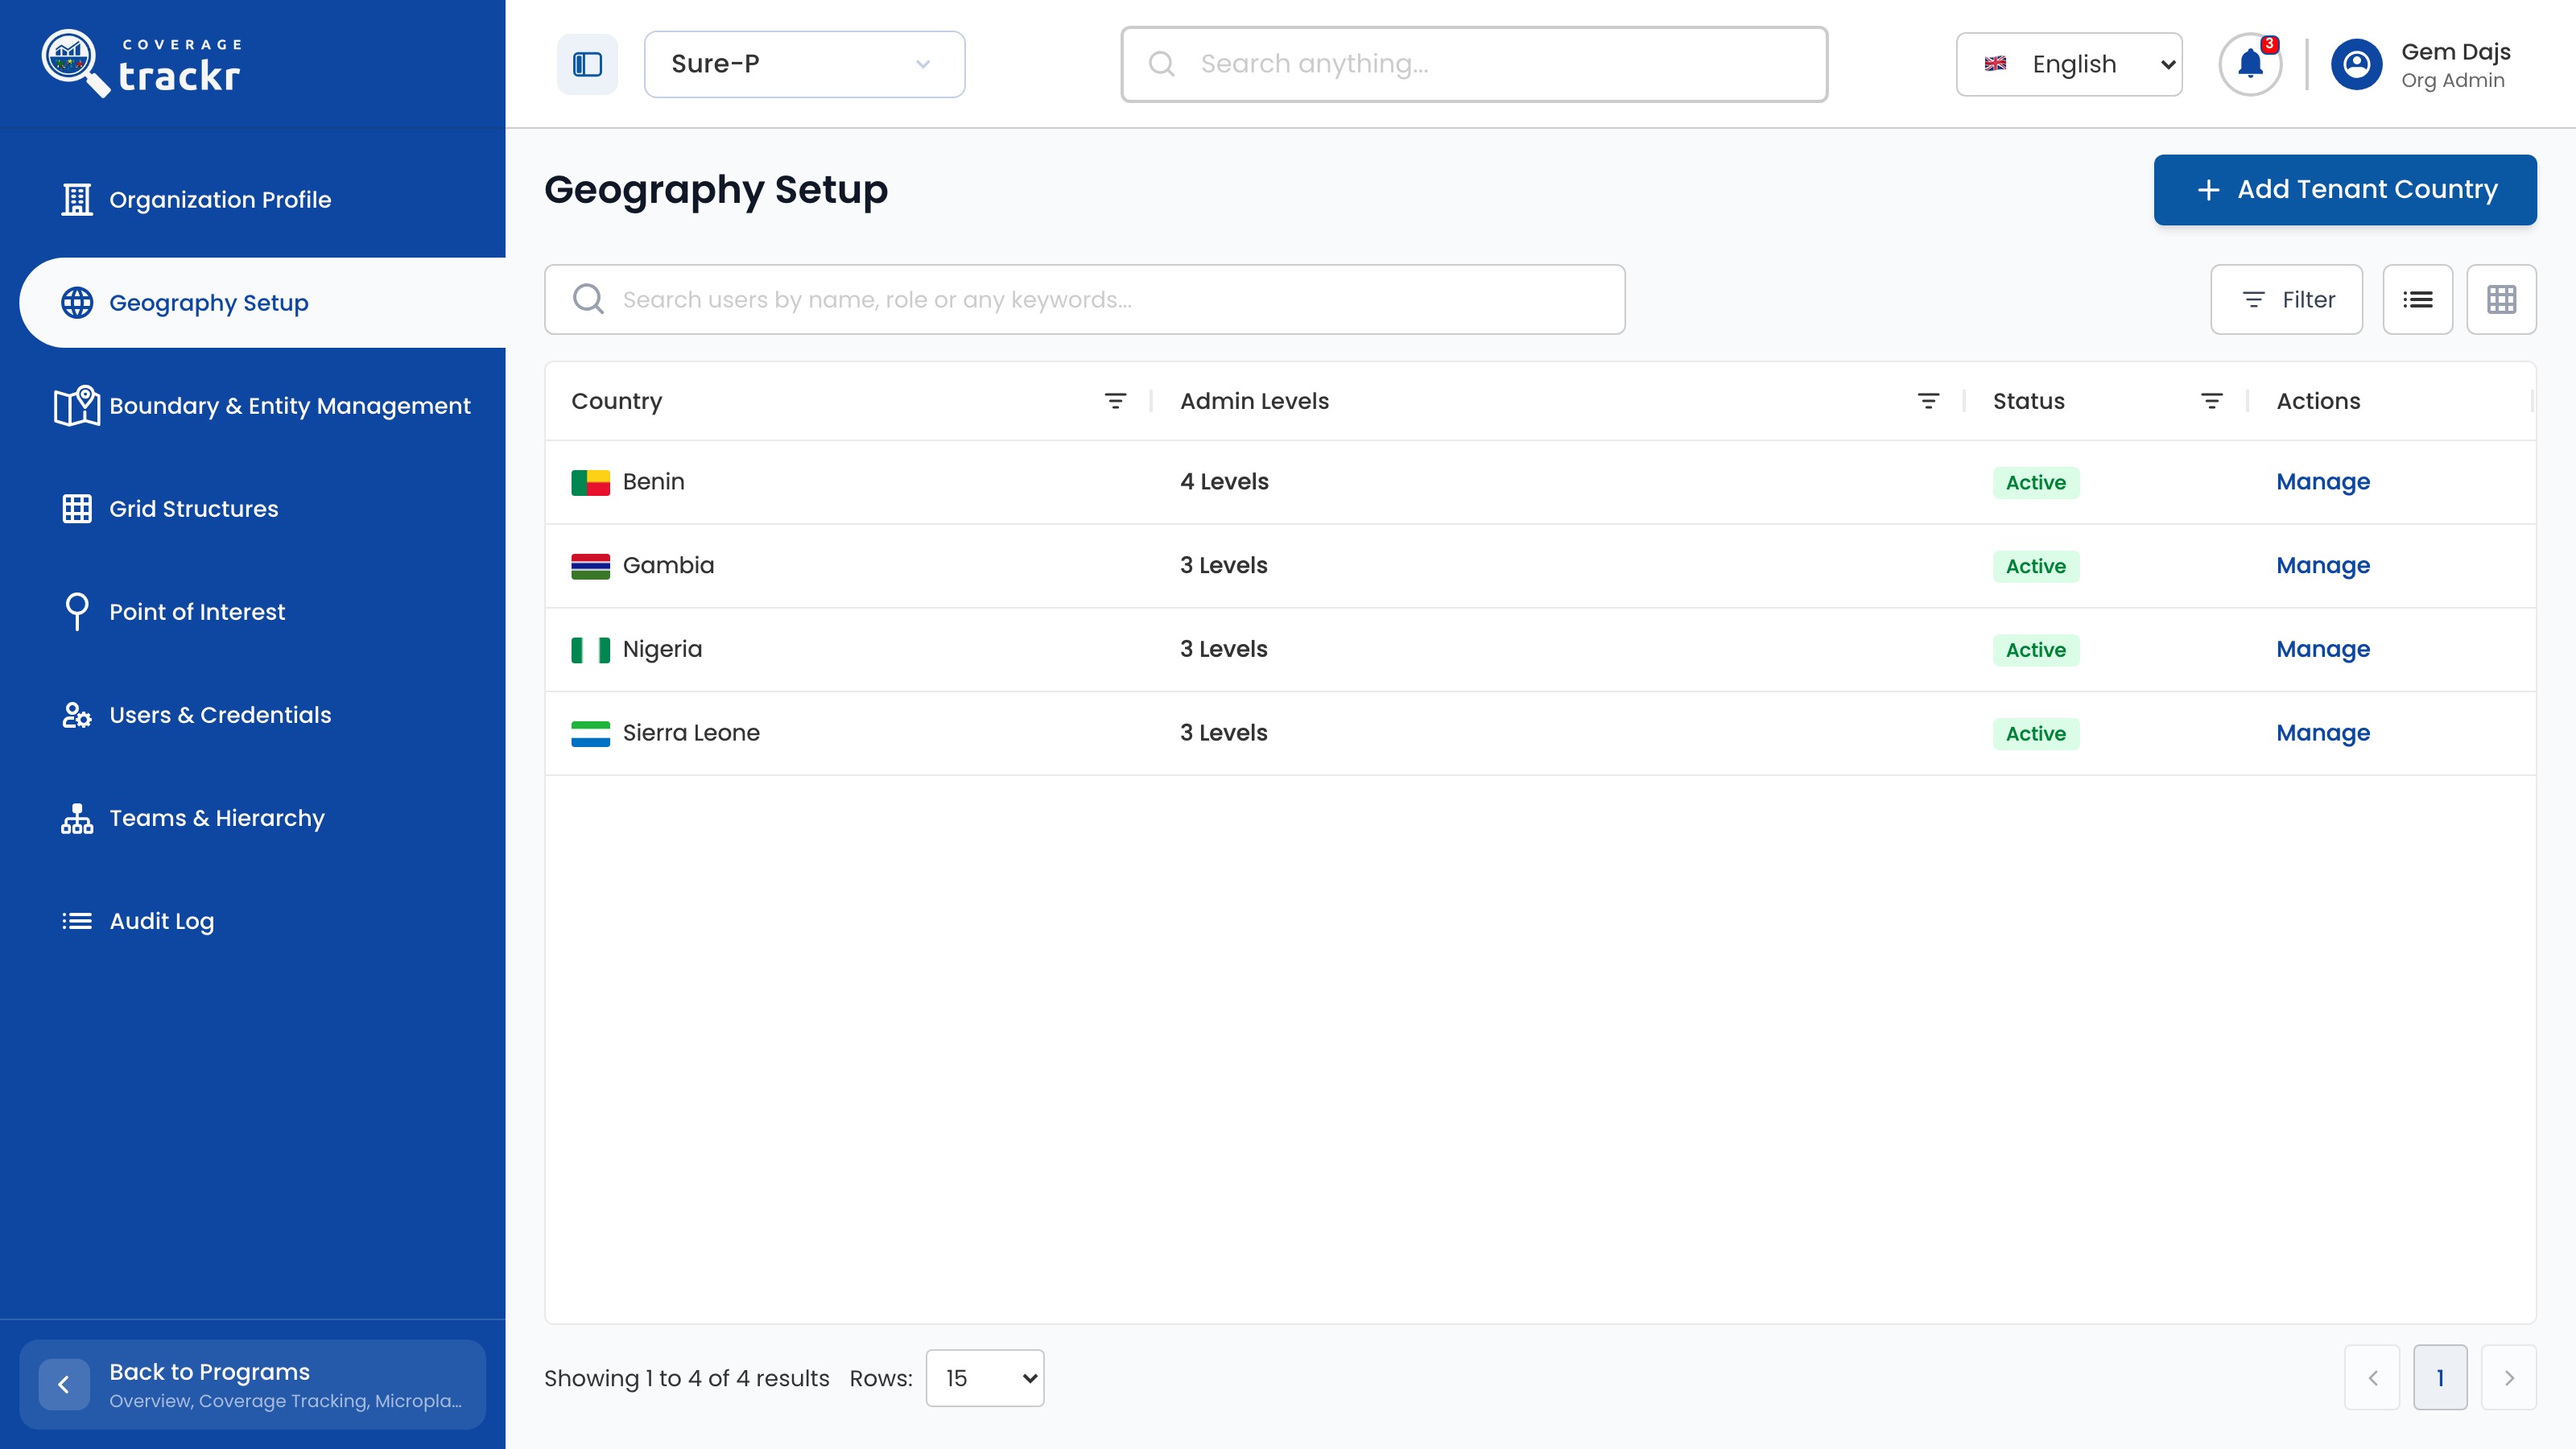Go to next page arrow
2576x1449 pixels.
point(2509,1378)
